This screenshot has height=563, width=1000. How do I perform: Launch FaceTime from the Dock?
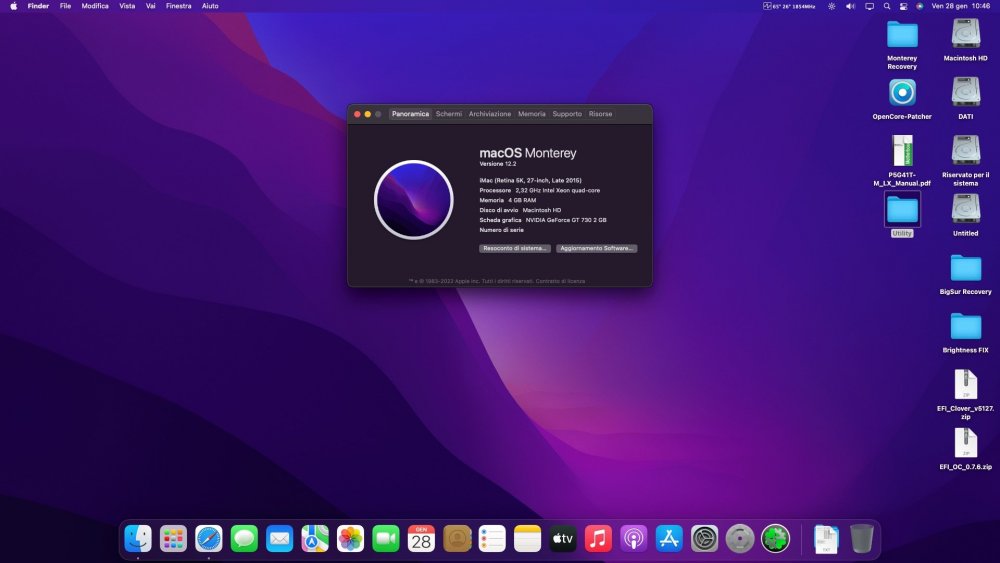pos(386,539)
